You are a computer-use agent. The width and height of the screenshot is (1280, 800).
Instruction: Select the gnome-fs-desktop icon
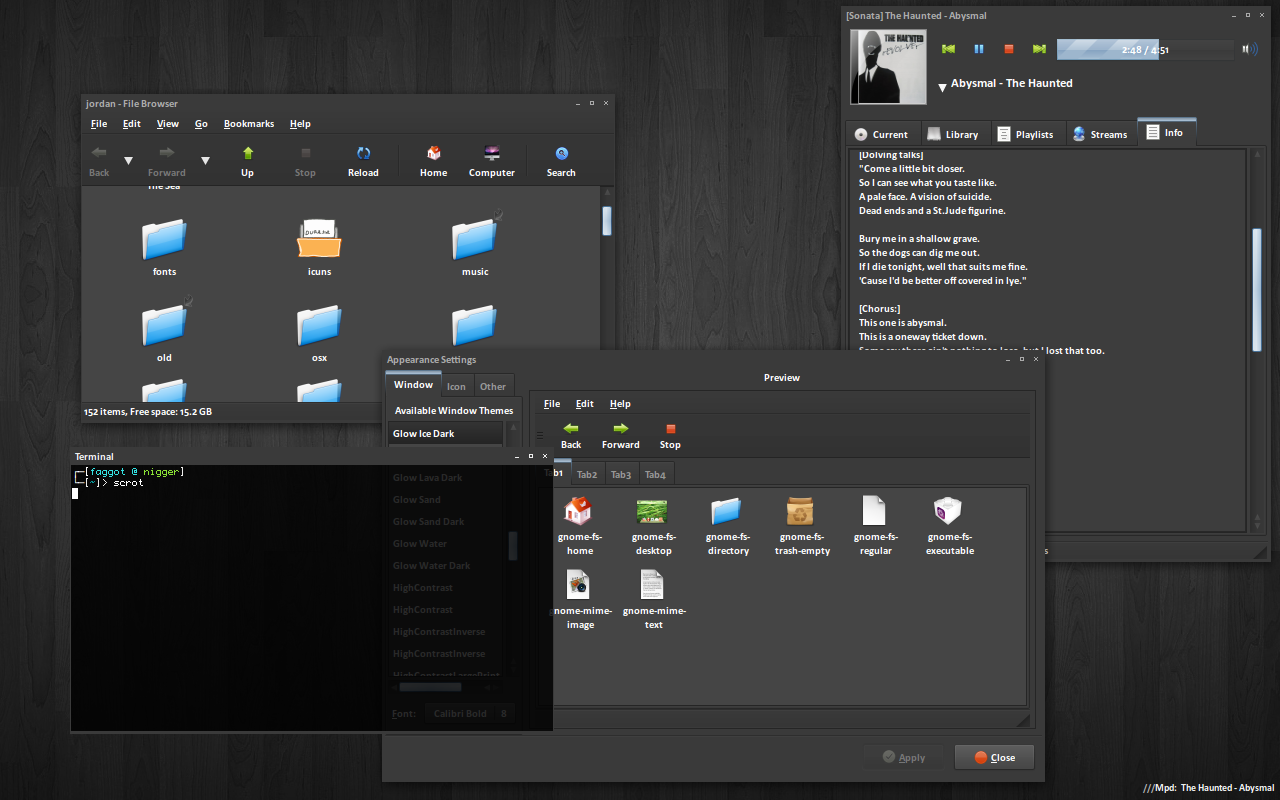(x=653, y=527)
